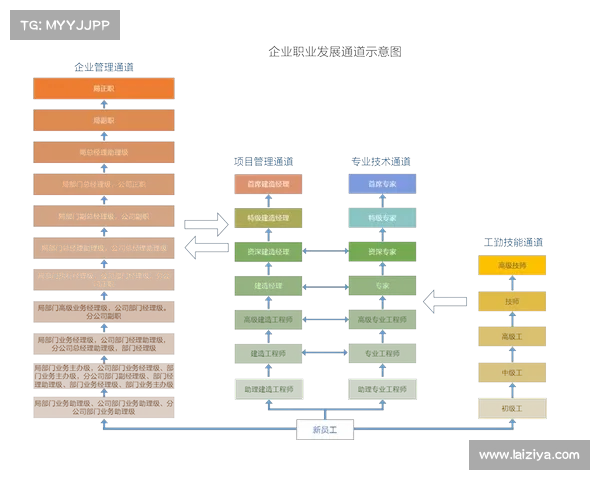Click the www.laiziya.com watermark link
600x480 pixels.
click(529, 455)
